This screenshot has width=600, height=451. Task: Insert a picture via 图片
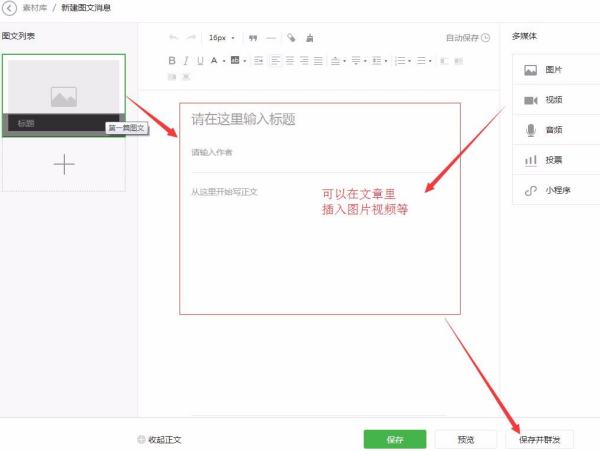556,70
